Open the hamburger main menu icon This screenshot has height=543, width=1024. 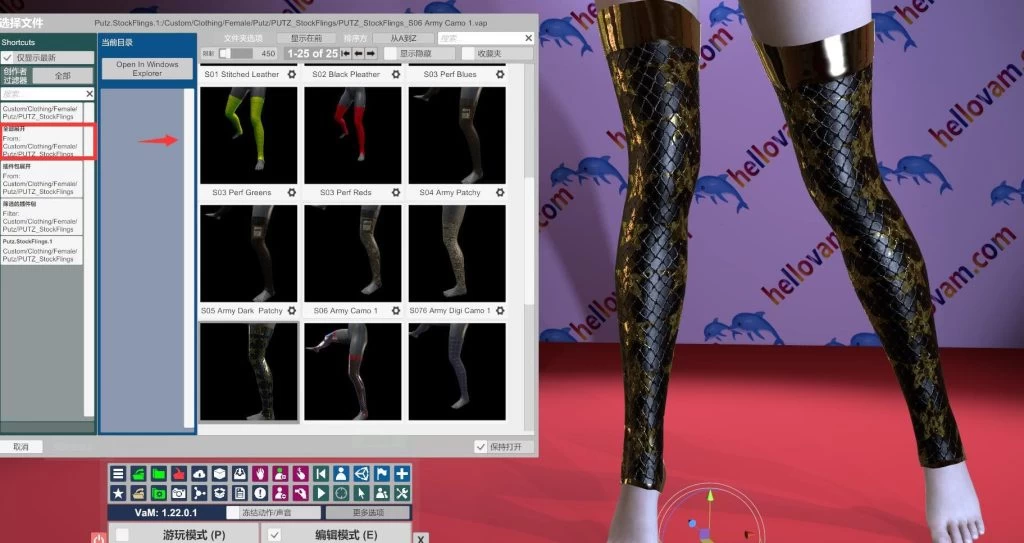pyautogui.click(x=118, y=474)
